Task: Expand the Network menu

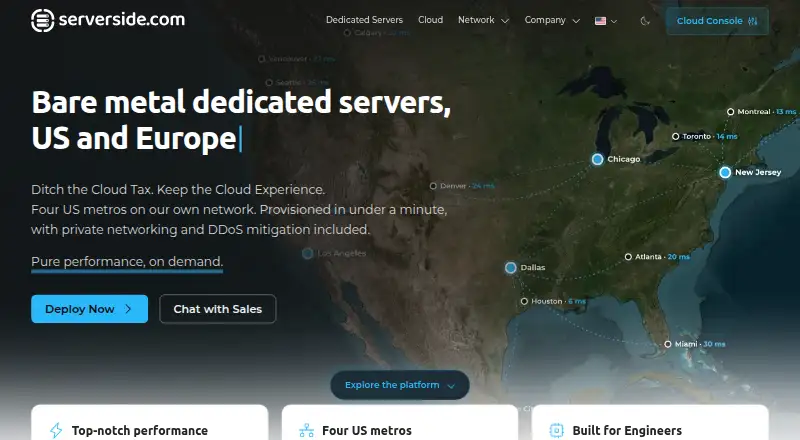Action: [483, 20]
